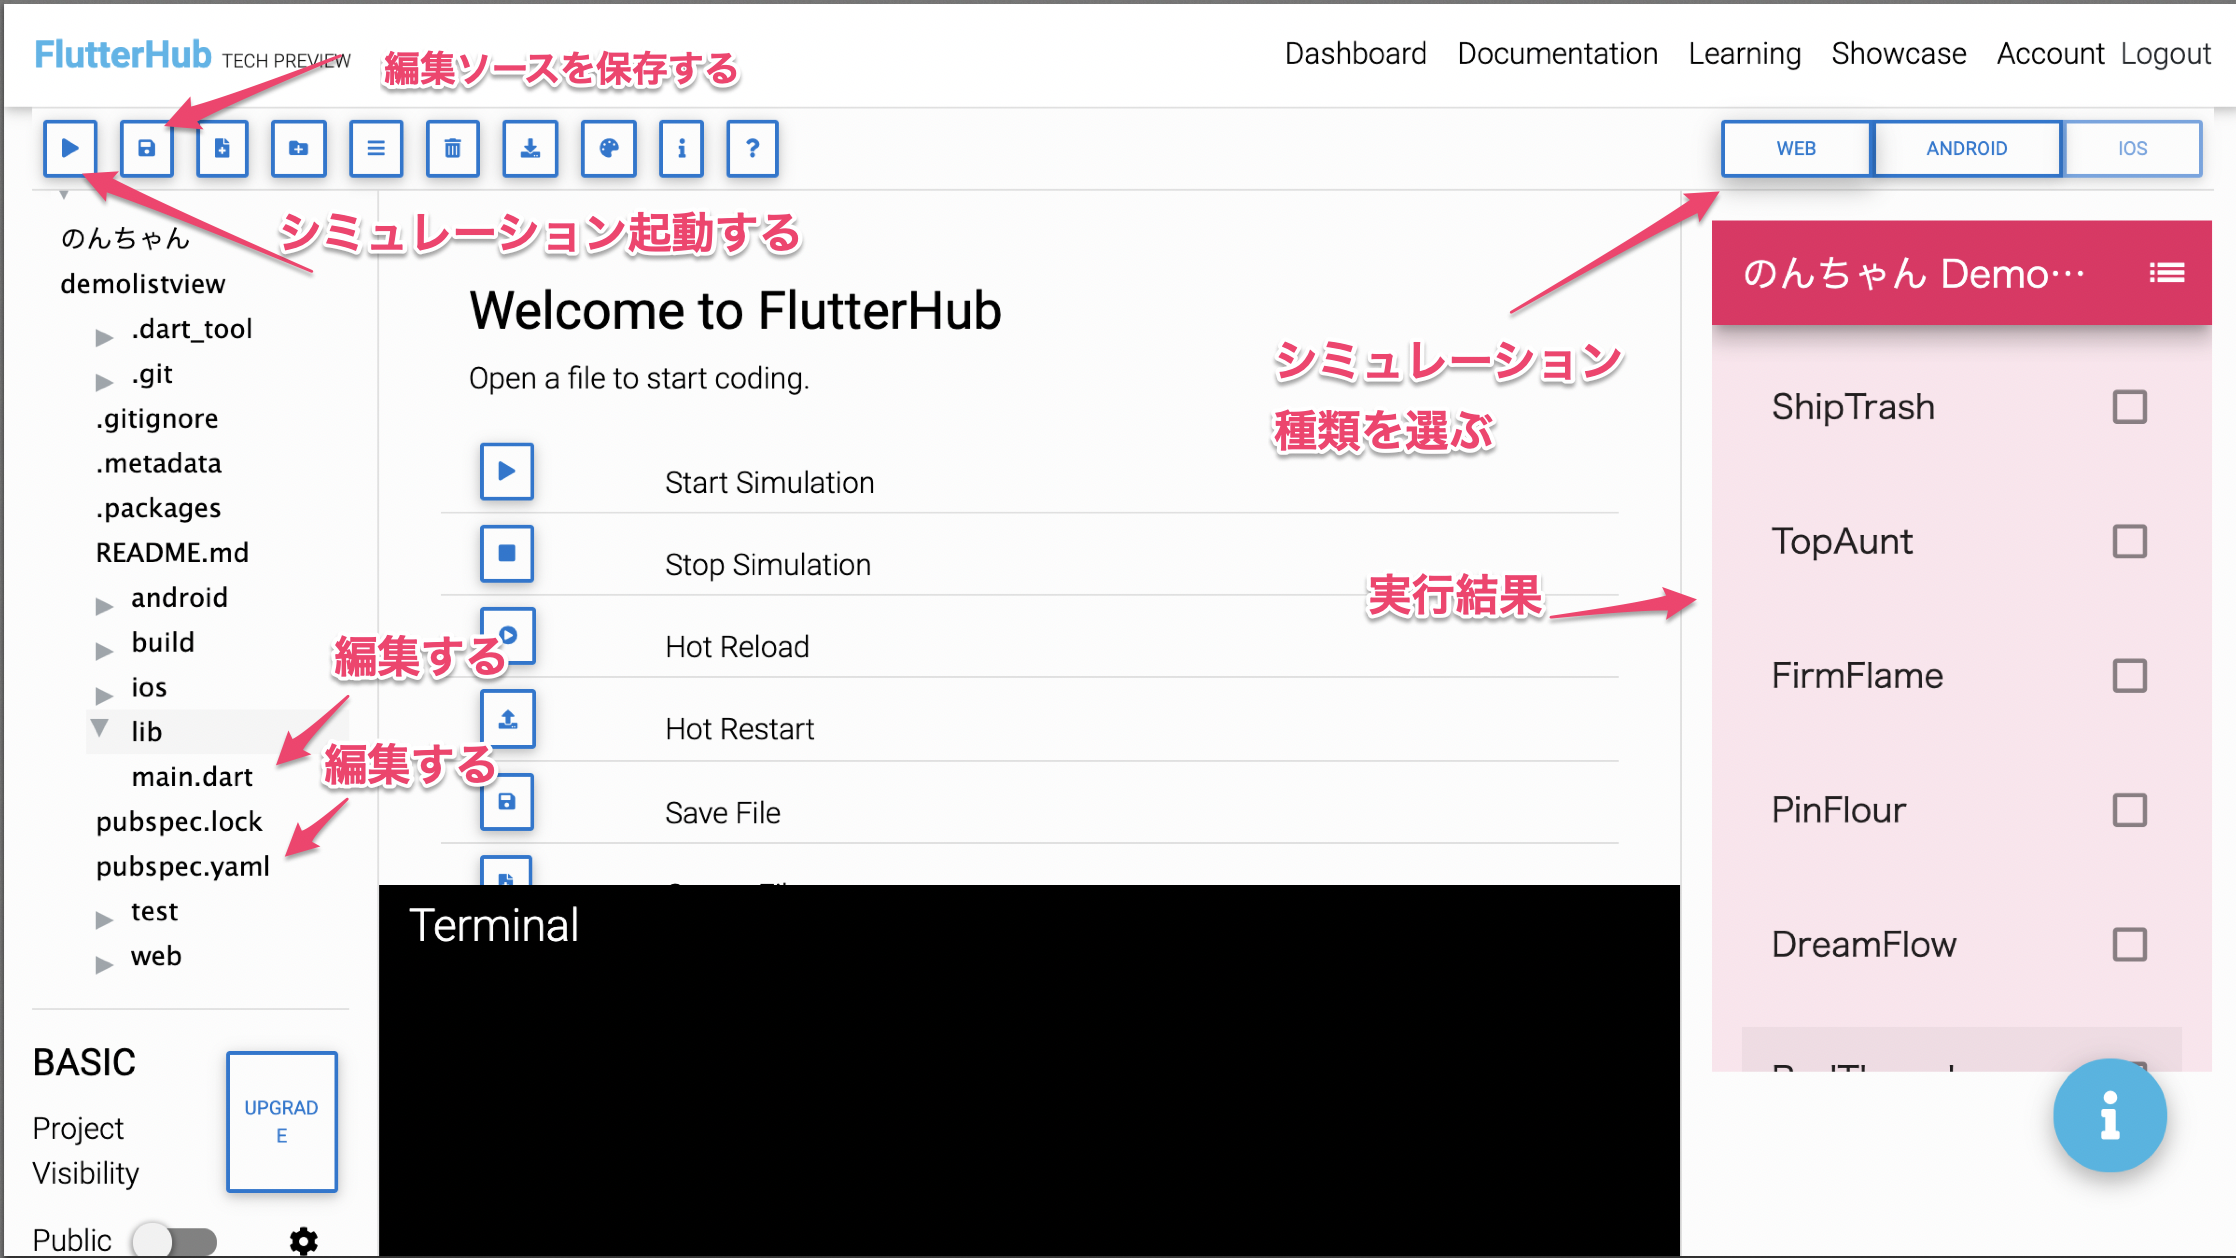Start the simulation with the play icon
Image resolution: width=2236 pixels, height=1258 pixels.
(x=69, y=148)
